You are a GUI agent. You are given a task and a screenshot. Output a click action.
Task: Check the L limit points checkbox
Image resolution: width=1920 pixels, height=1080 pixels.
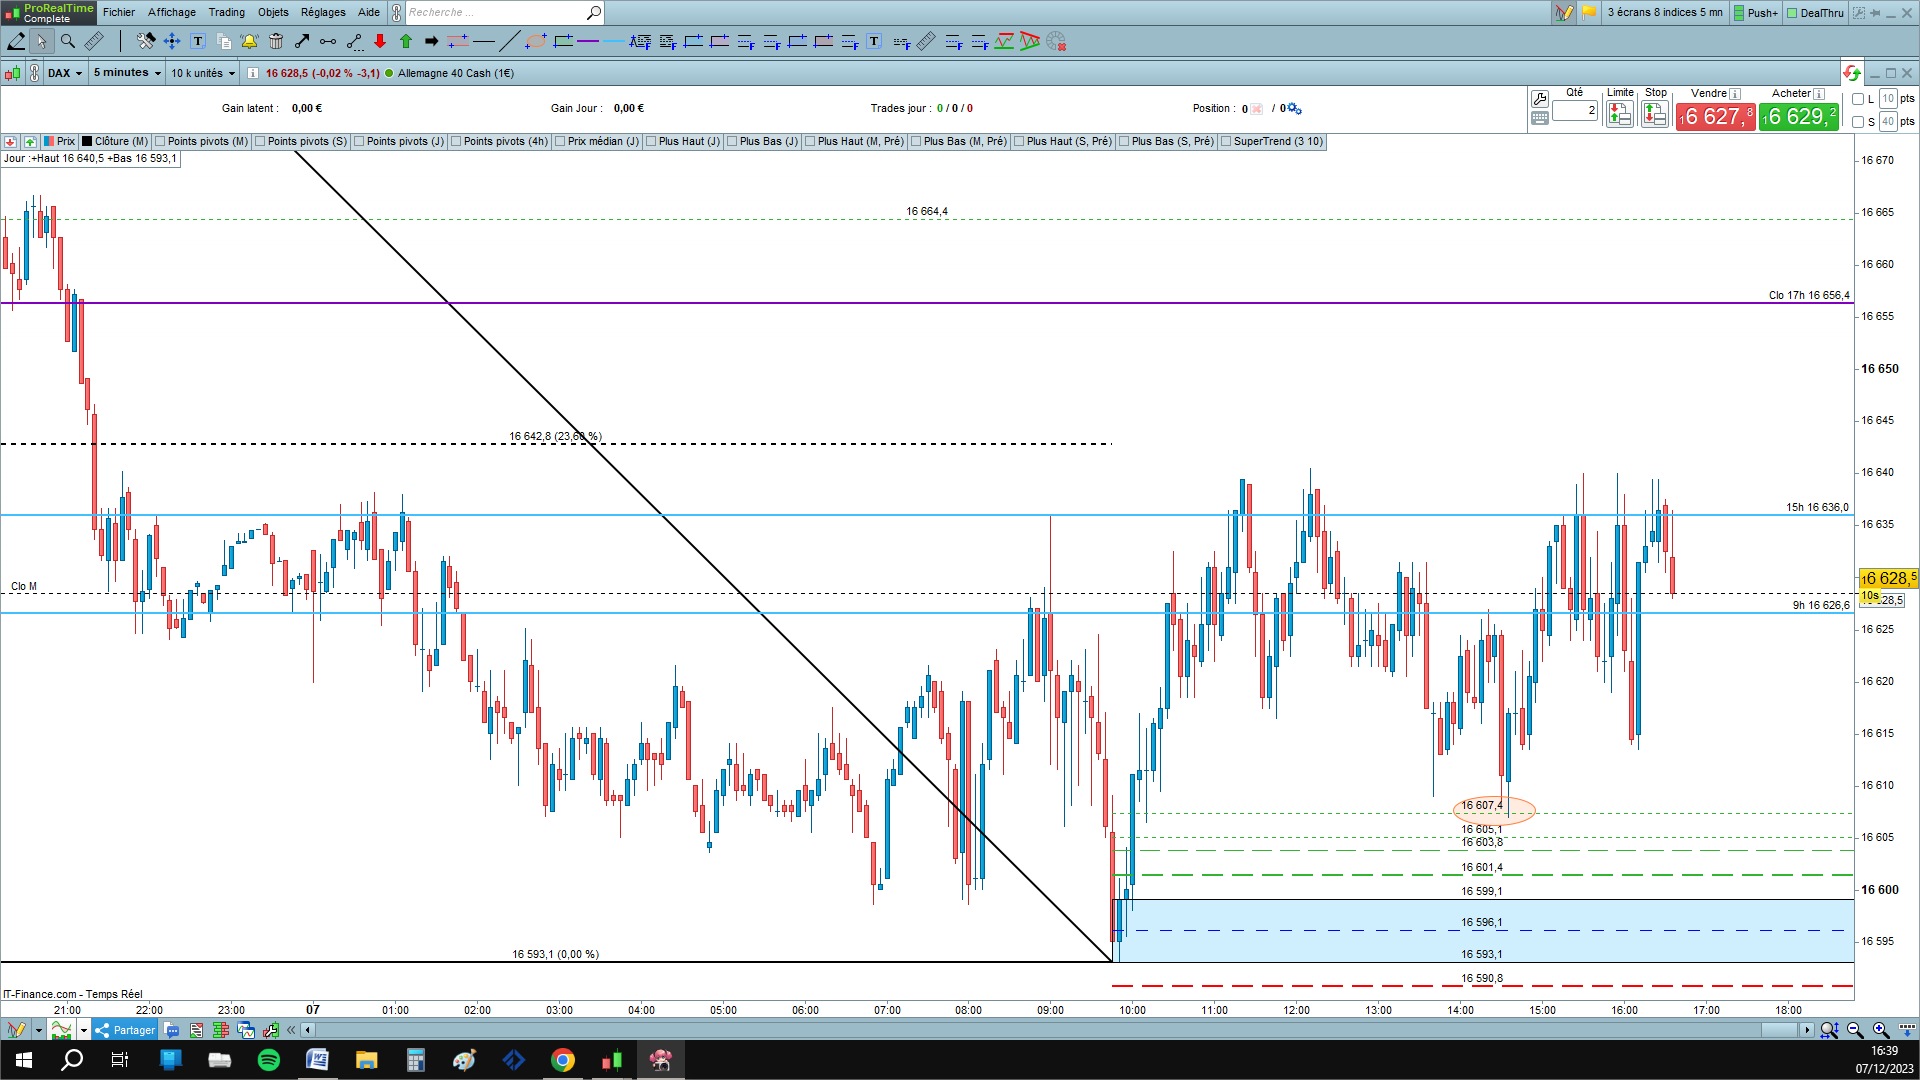coord(1858,99)
